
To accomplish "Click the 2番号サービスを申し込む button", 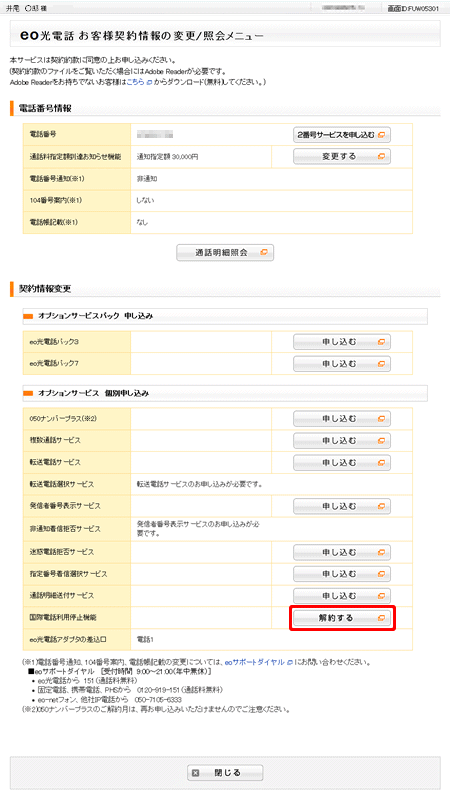I will pos(342,135).
